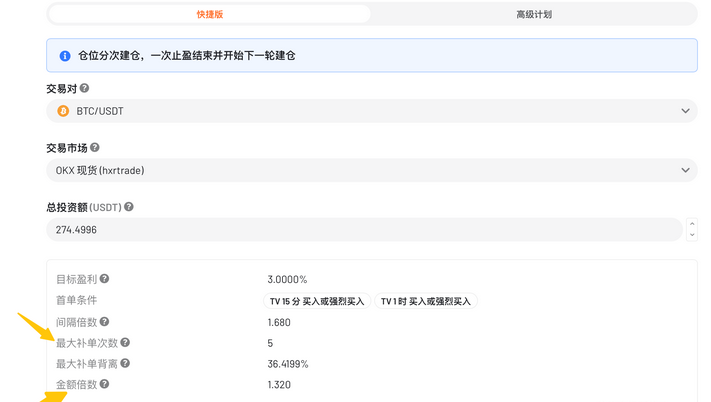Click the orange Bitcoin icon beside BTC/USDT

[x=63, y=111]
